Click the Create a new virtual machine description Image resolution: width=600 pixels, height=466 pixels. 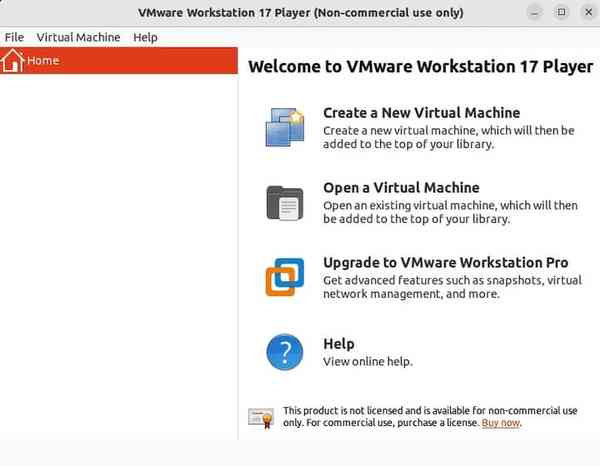[448, 137]
